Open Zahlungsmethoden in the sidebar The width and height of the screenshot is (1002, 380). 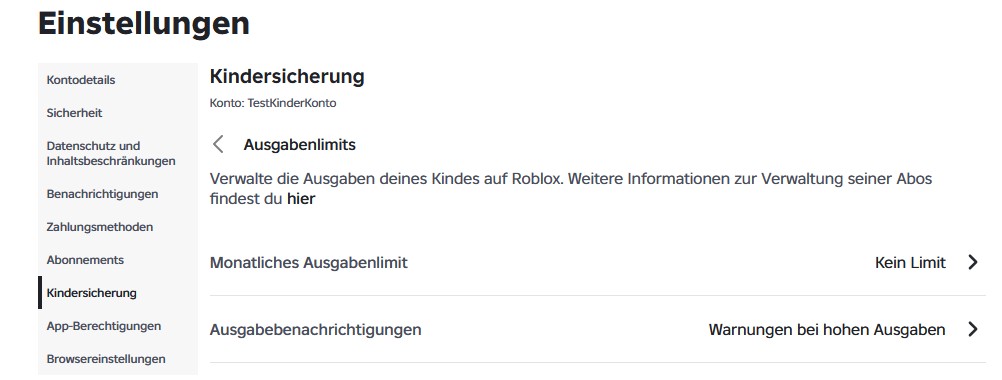pos(100,227)
